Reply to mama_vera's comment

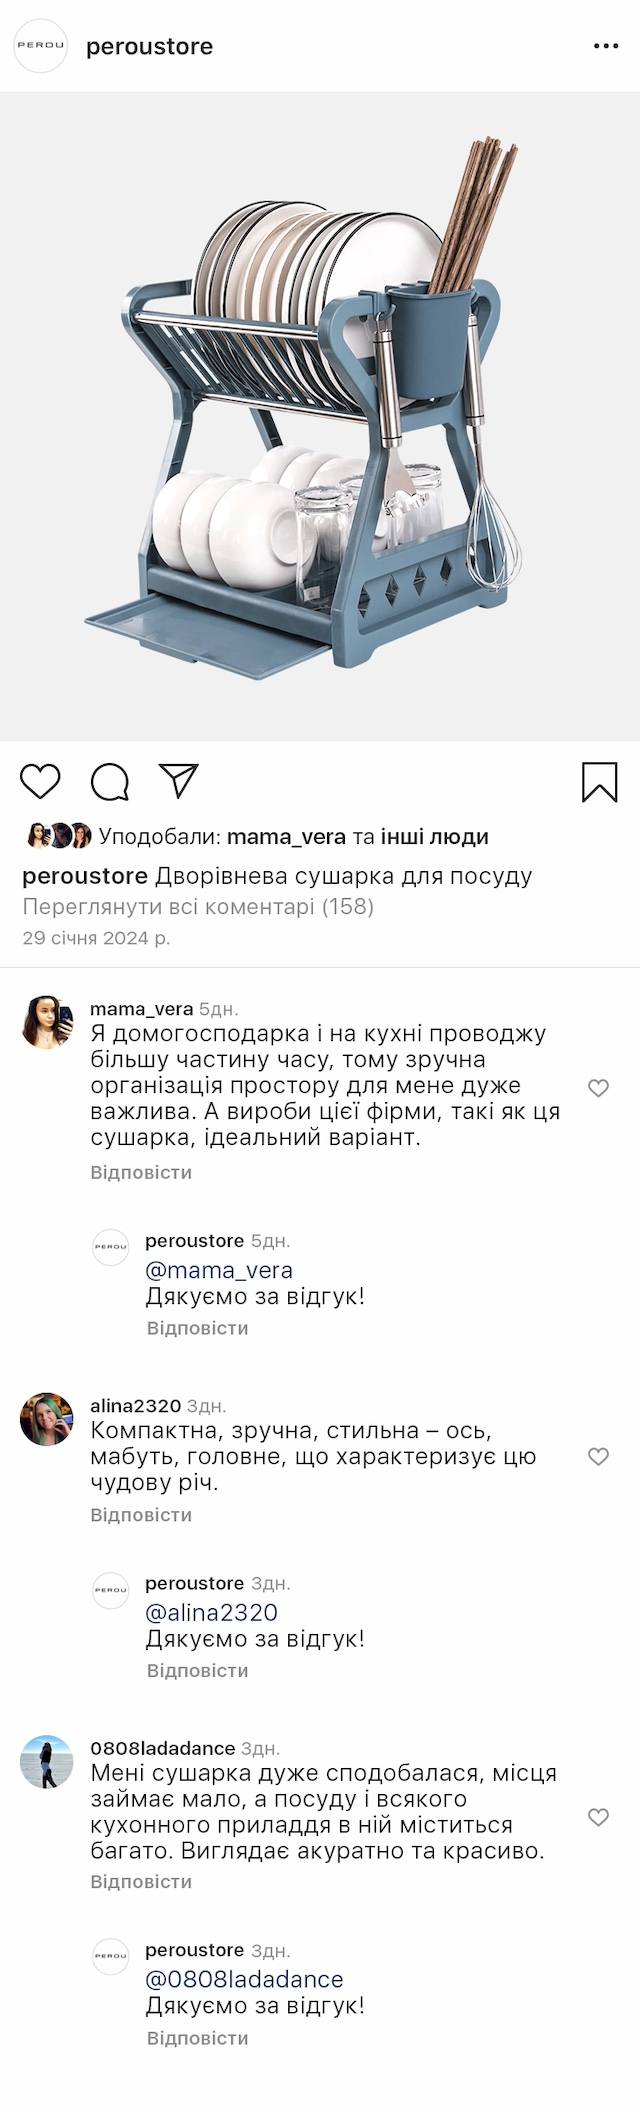pyautogui.click(x=141, y=1172)
